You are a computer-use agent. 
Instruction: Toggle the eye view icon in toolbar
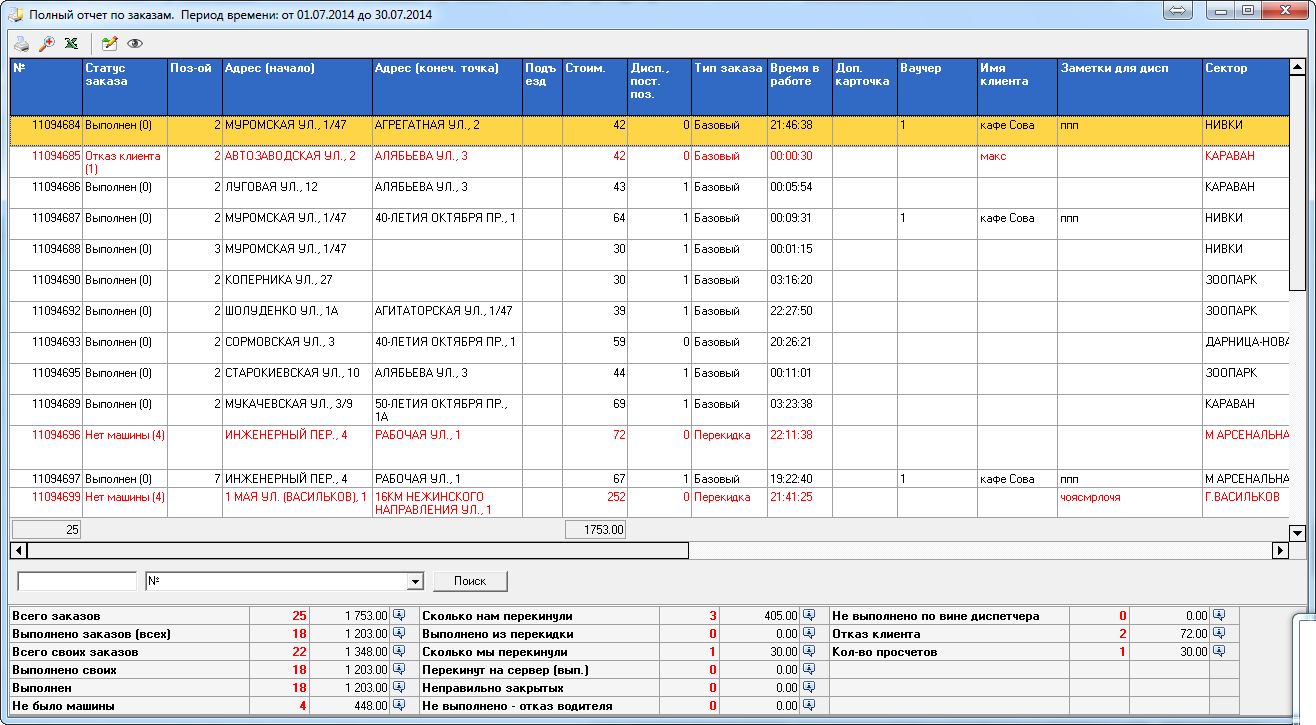pyautogui.click(x=135, y=43)
